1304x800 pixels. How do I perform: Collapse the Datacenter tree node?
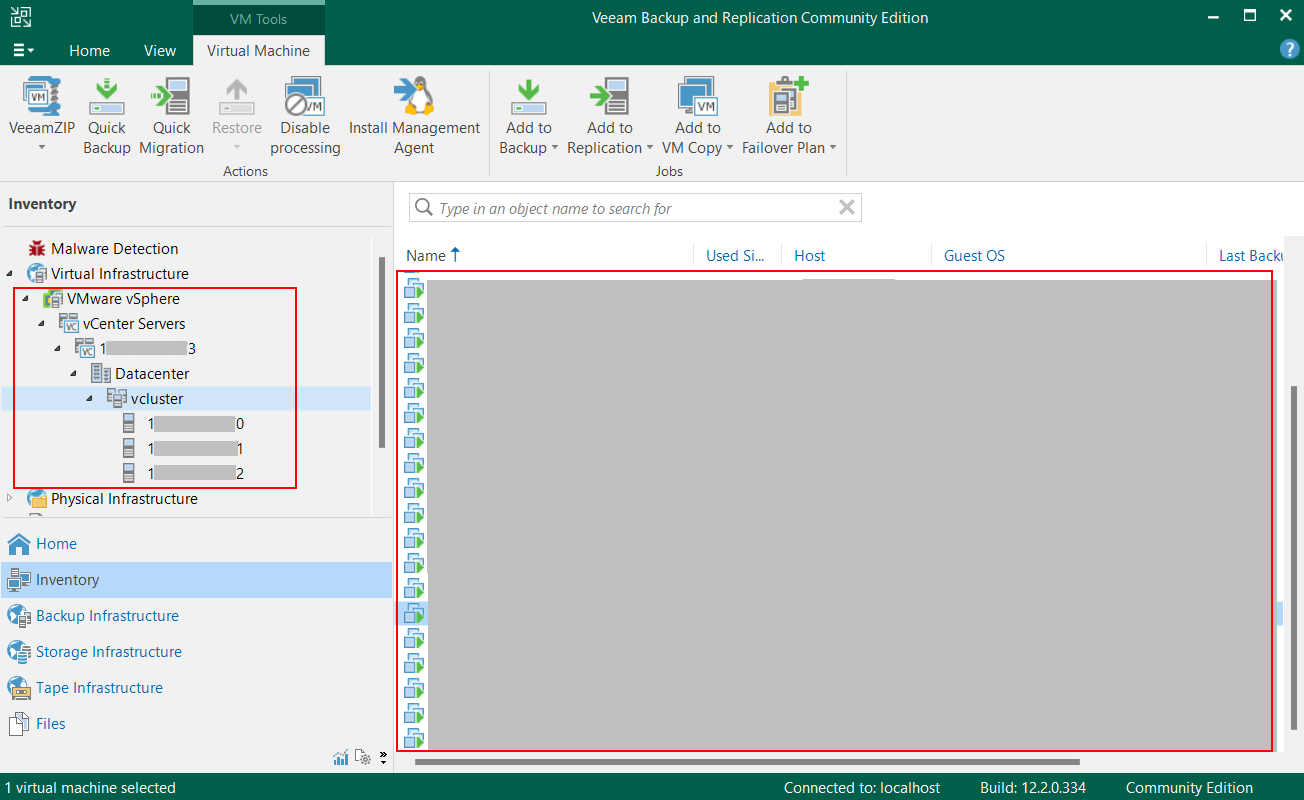(x=74, y=373)
